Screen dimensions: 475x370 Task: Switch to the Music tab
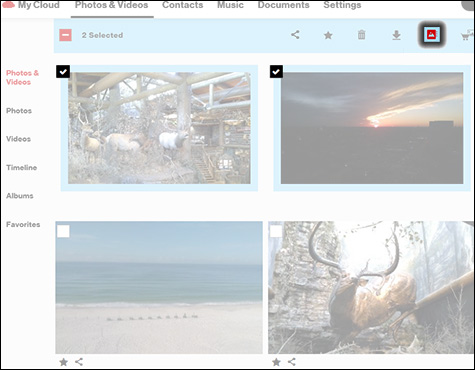[x=230, y=5]
